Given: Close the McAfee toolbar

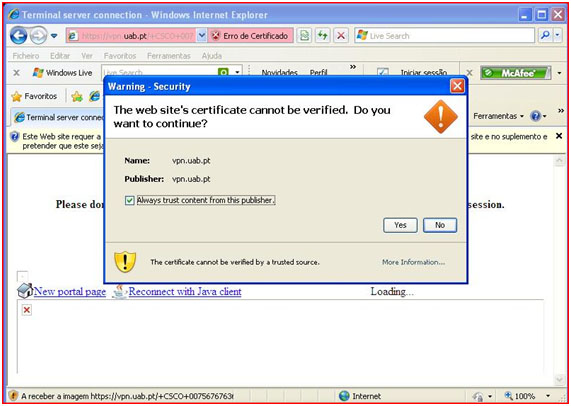Looking at the screenshot, I should click(470, 73).
